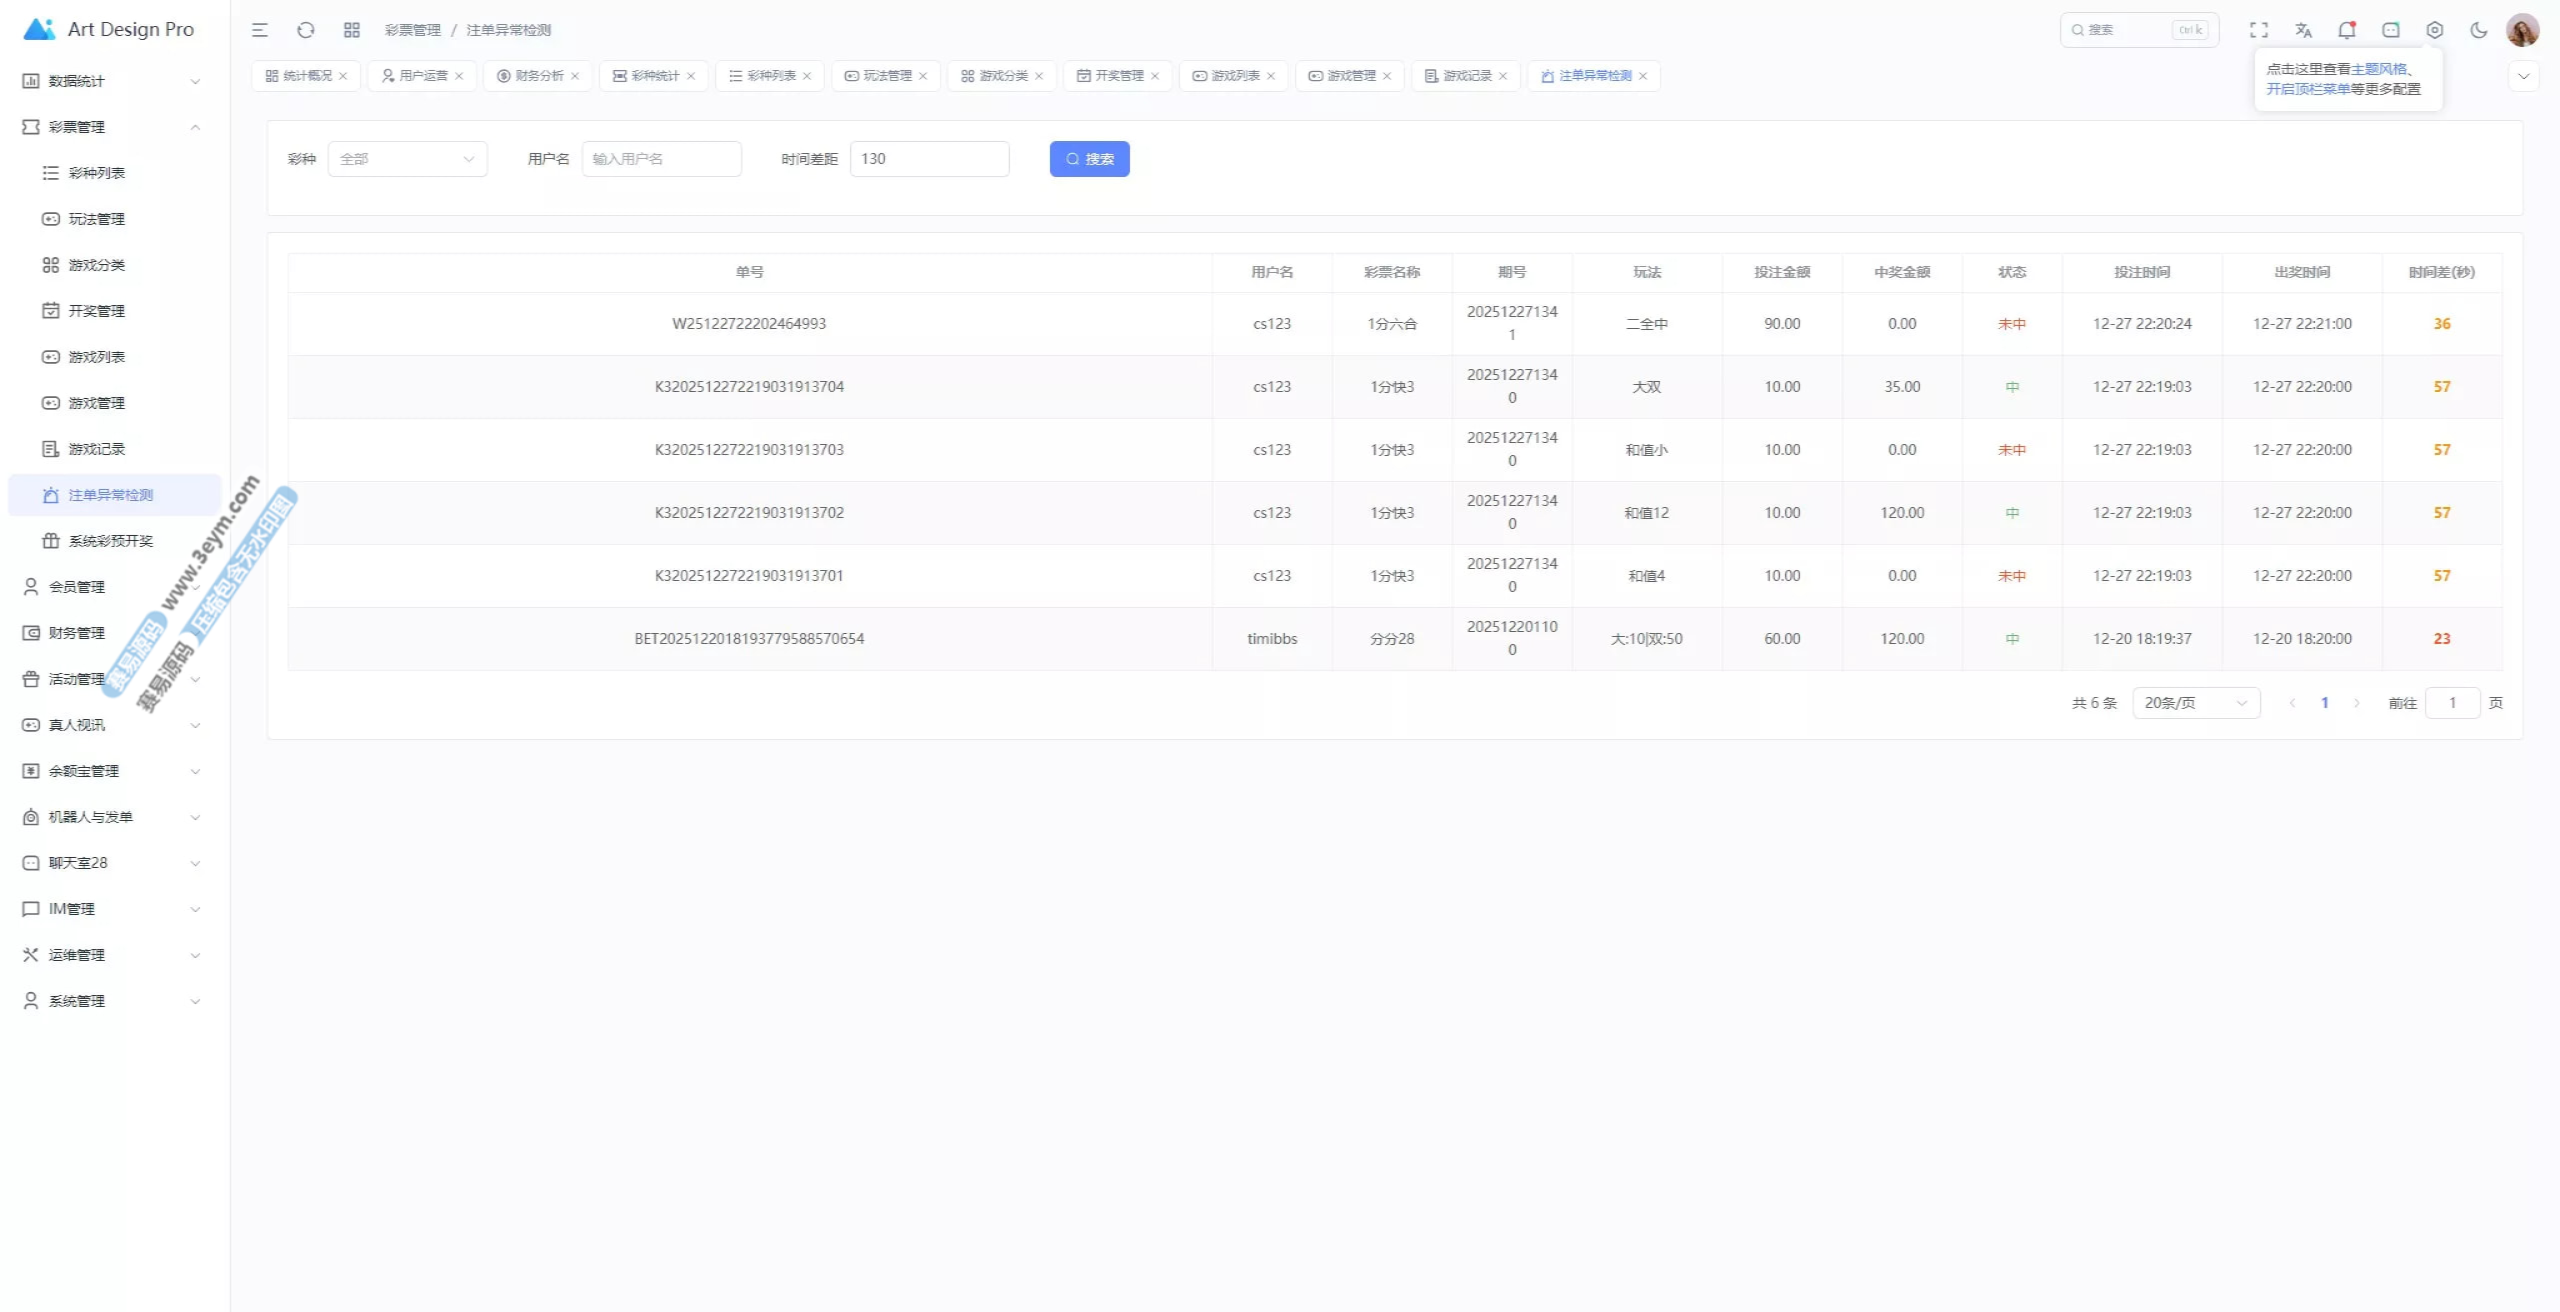Open the chat window icon in header
Viewport: 2560px width, 1312px height.
(2390, 30)
